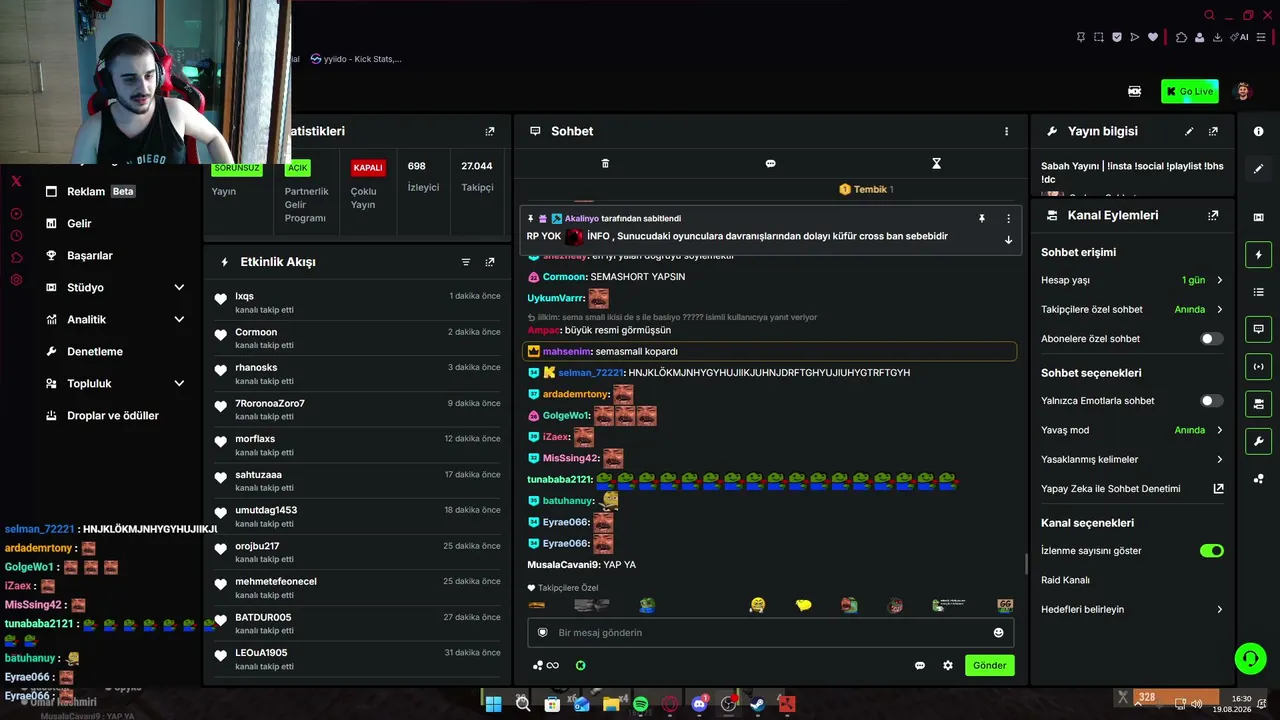Open Hesap yaşı setting showing 1 gün
Screen dimensions: 1280x720
pos(1132,280)
